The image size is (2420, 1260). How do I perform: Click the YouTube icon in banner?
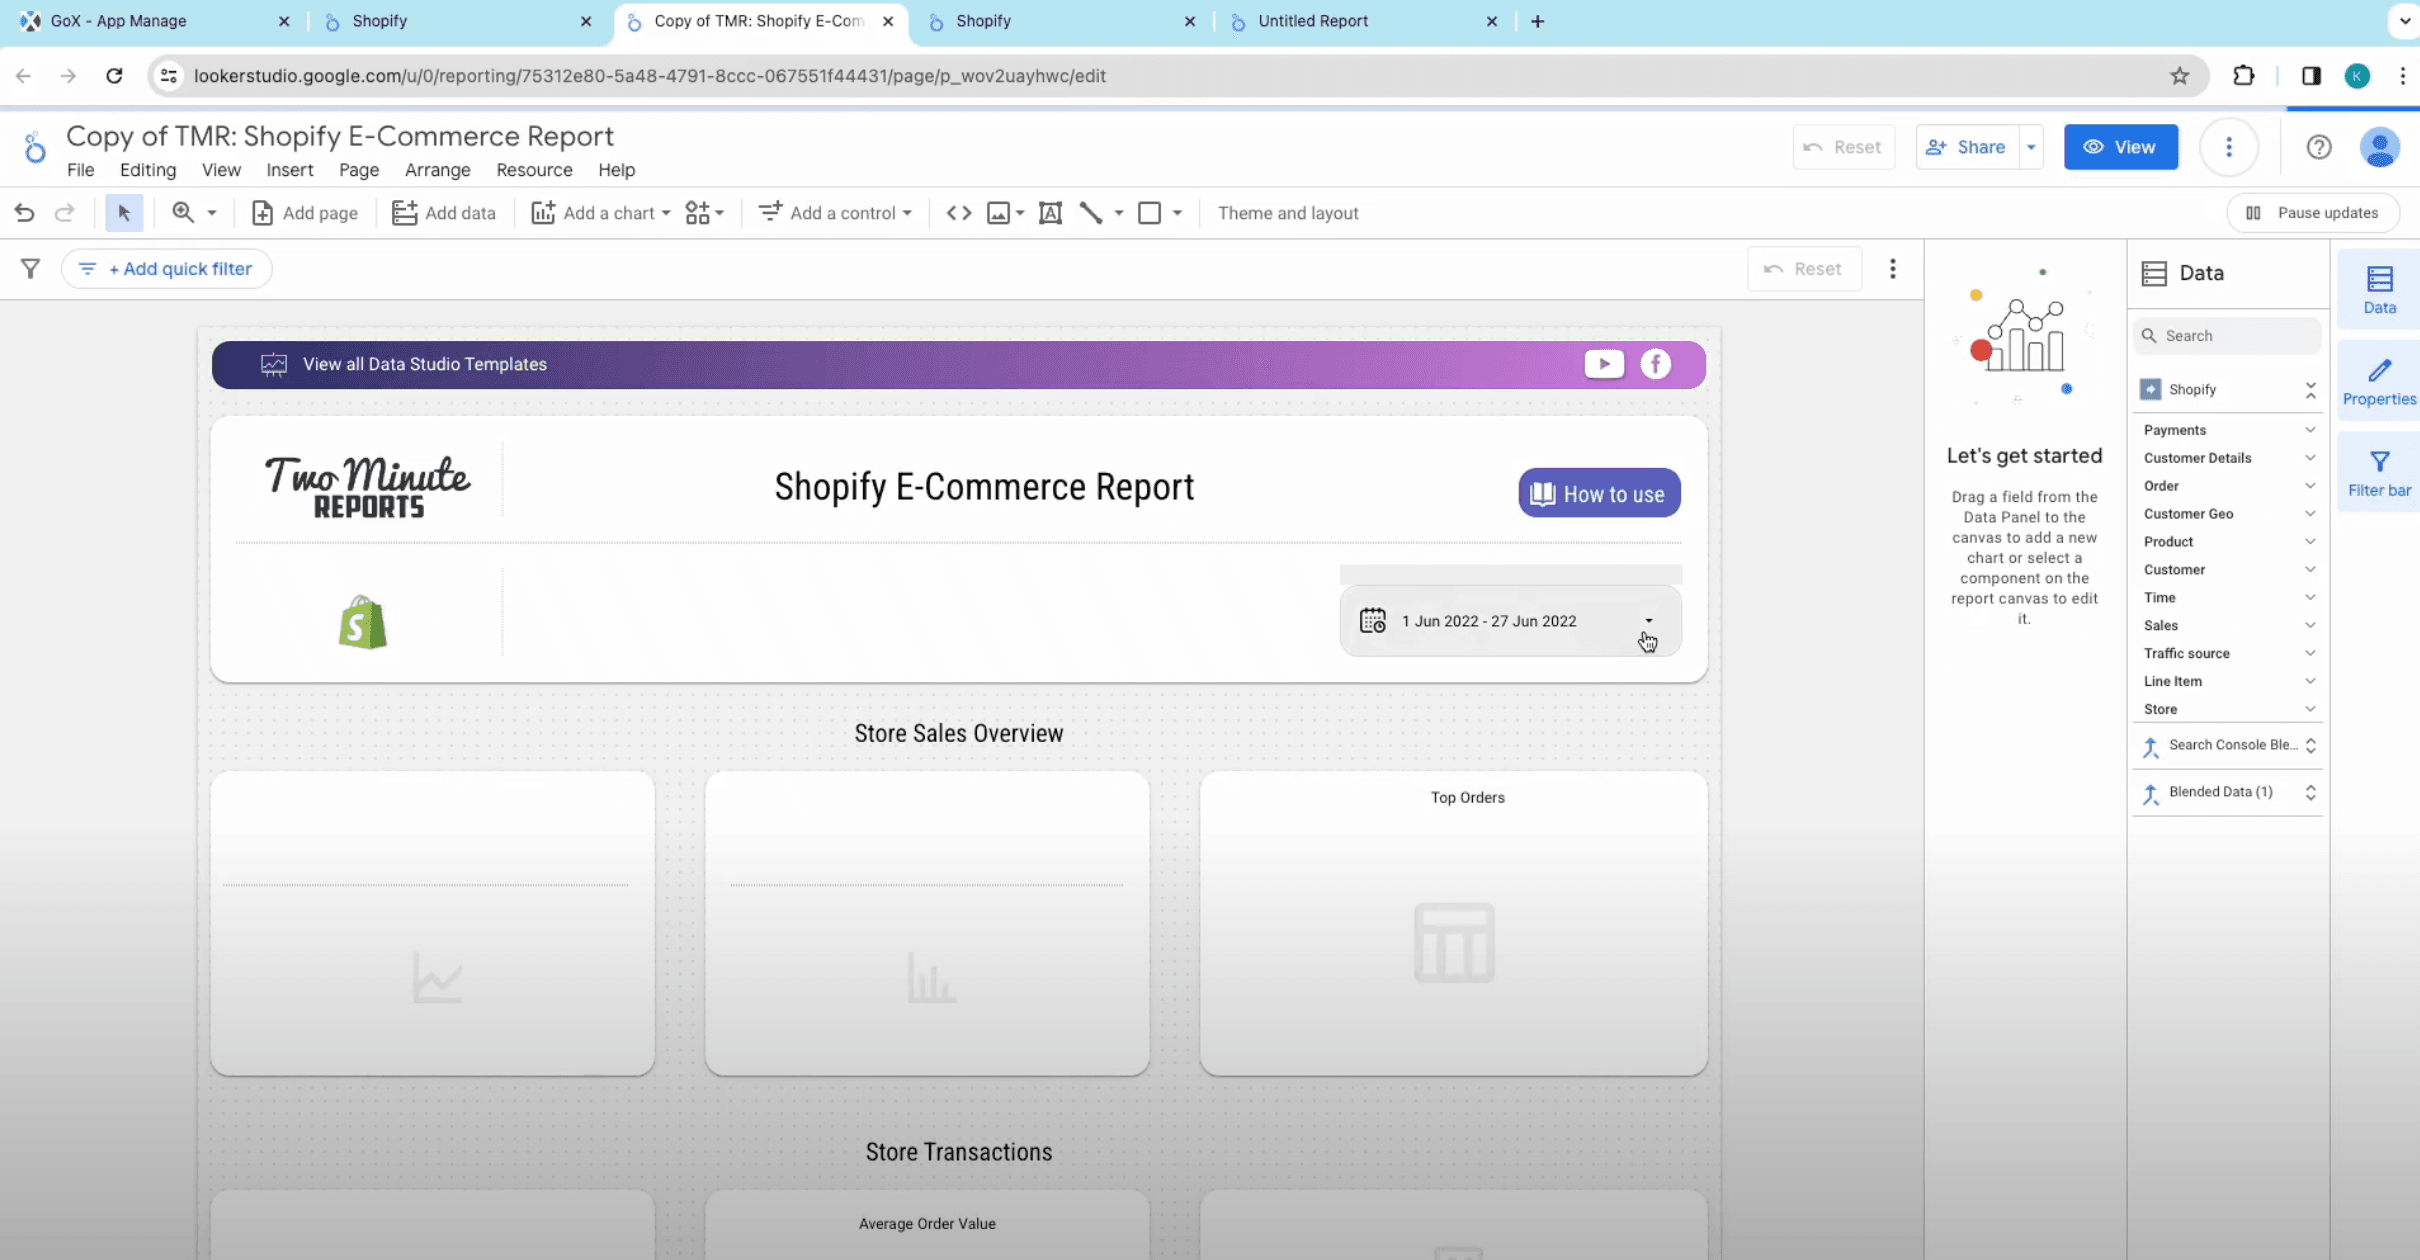pos(1604,364)
